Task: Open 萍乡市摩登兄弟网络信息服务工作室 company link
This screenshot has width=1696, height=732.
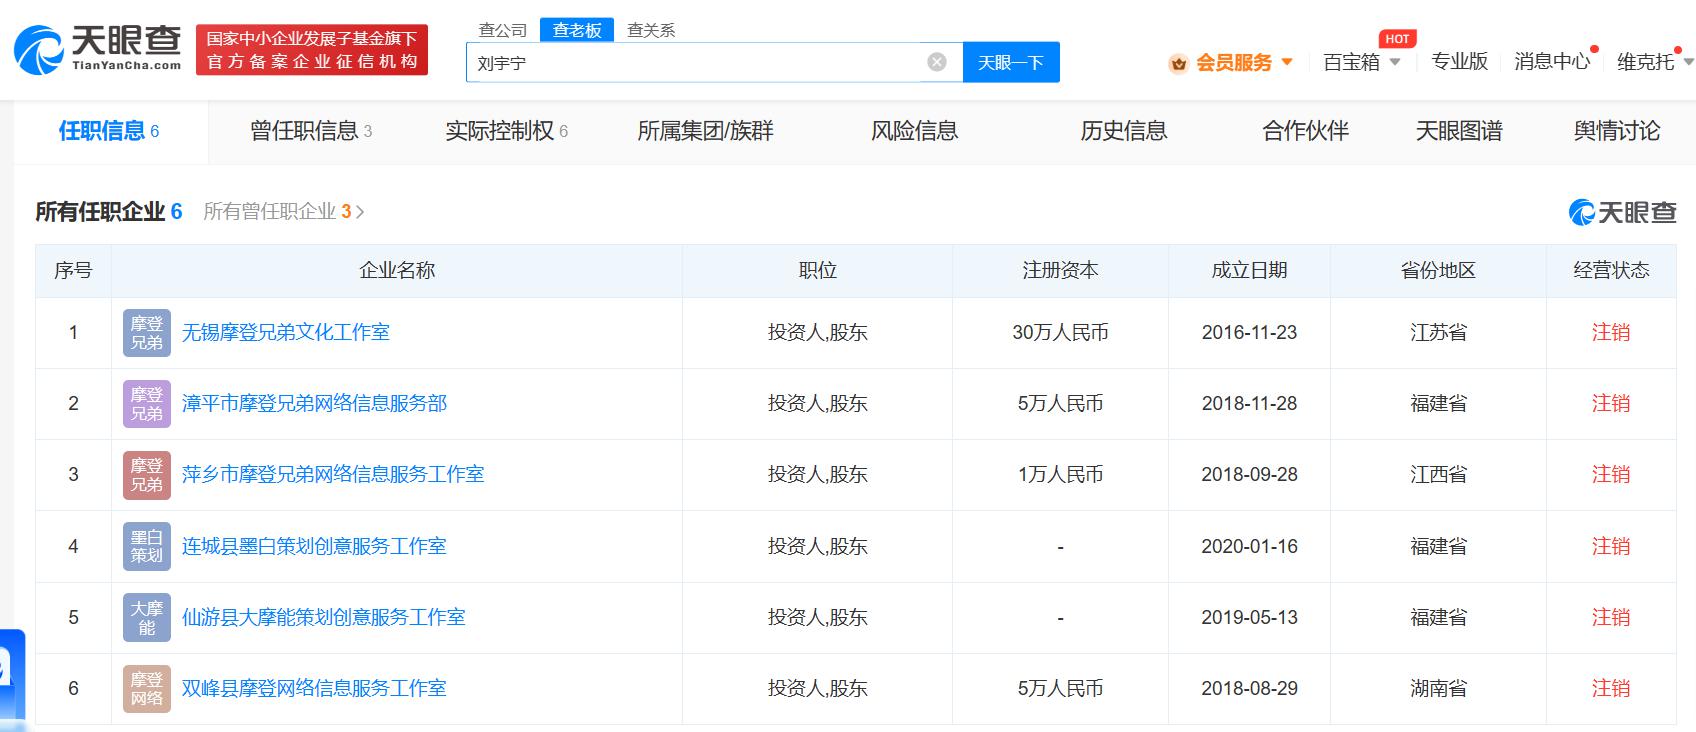Action: coord(332,474)
